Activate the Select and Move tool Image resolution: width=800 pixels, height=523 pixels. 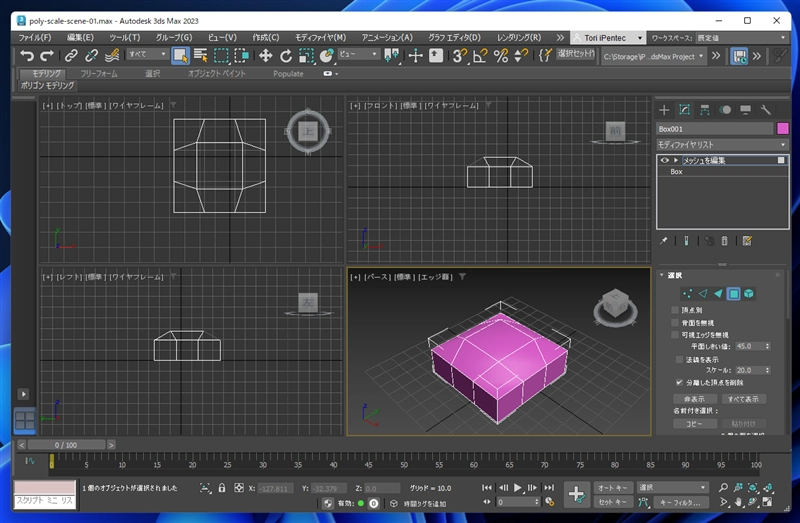click(x=265, y=55)
